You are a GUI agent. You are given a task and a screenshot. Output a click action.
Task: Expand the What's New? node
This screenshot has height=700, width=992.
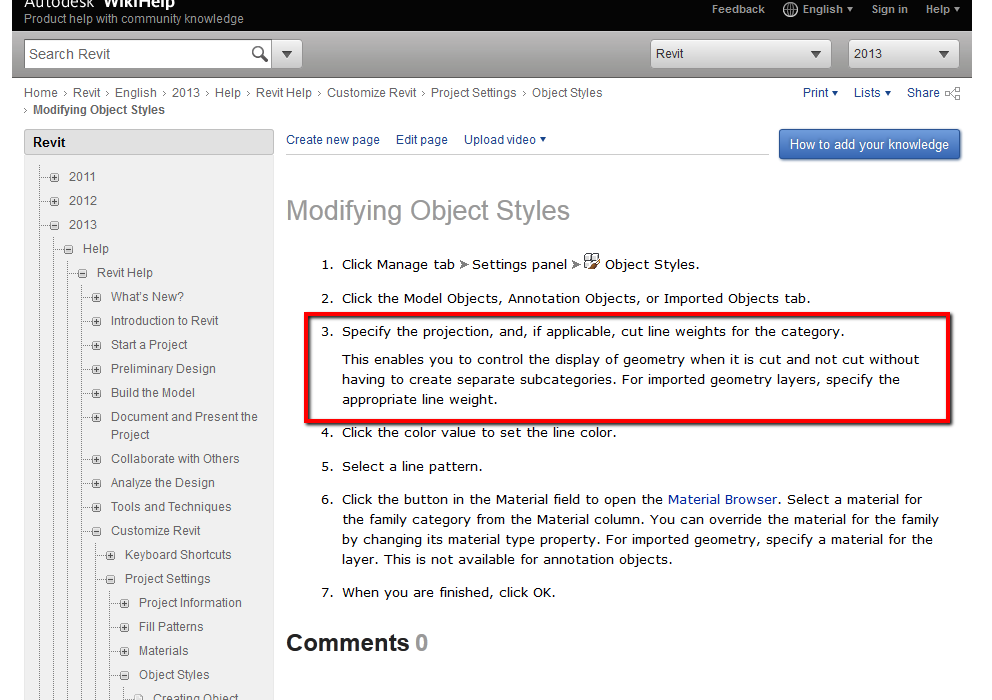pyautogui.click(x=96, y=297)
